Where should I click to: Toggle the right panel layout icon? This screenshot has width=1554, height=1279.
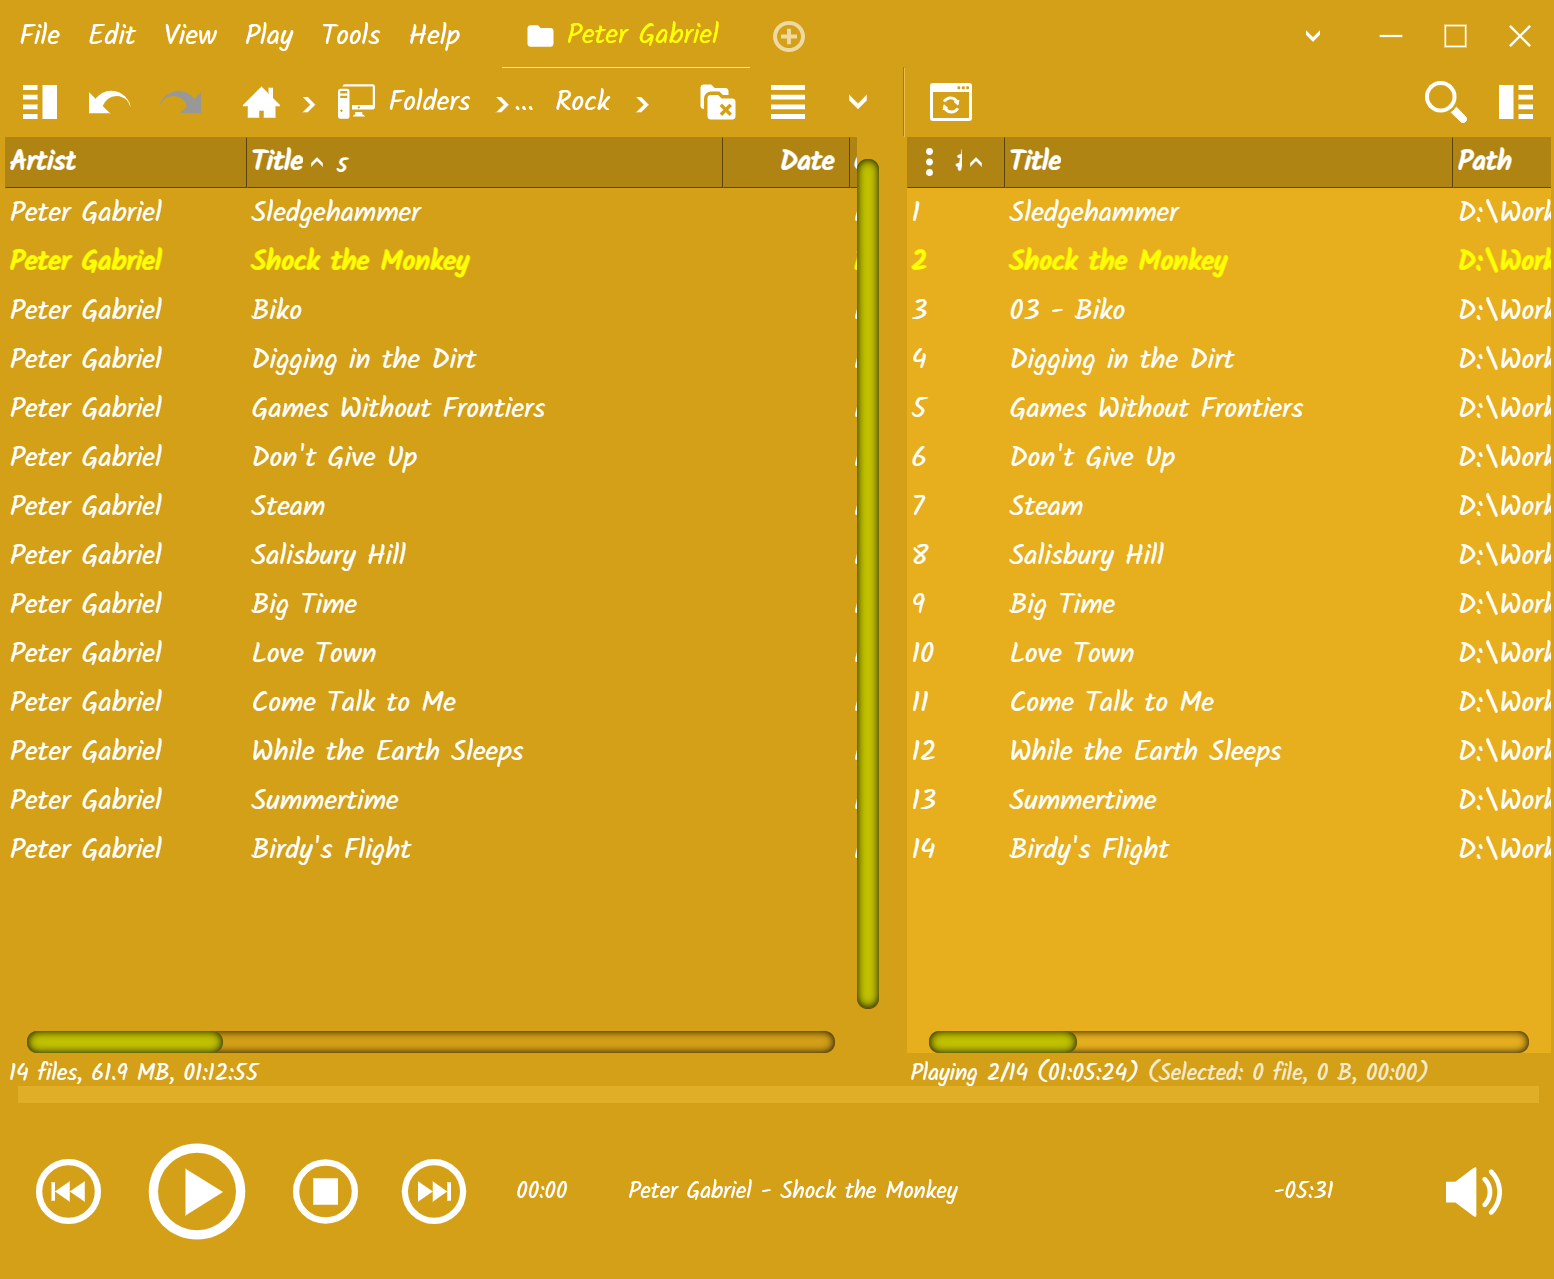click(1516, 102)
